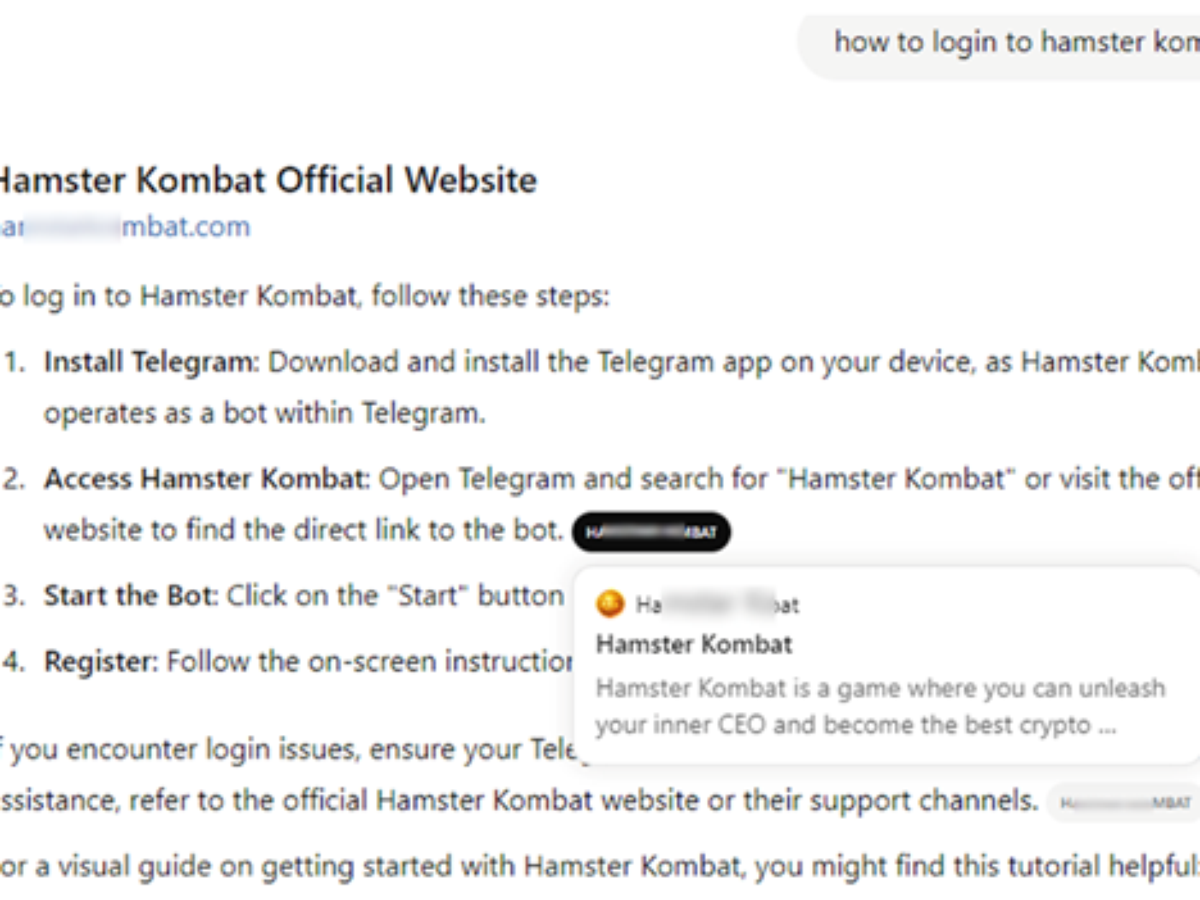Click the bold "Install Telegram:" step label
This screenshot has height=900, width=1200.
(151, 362)
